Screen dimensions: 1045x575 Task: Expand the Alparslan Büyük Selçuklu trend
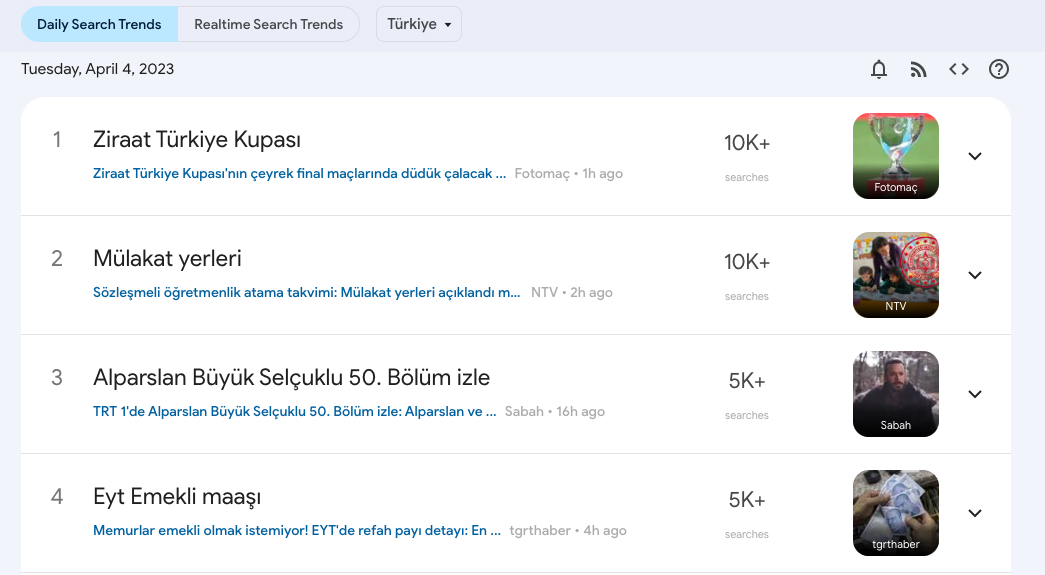[x=974, y=394]
